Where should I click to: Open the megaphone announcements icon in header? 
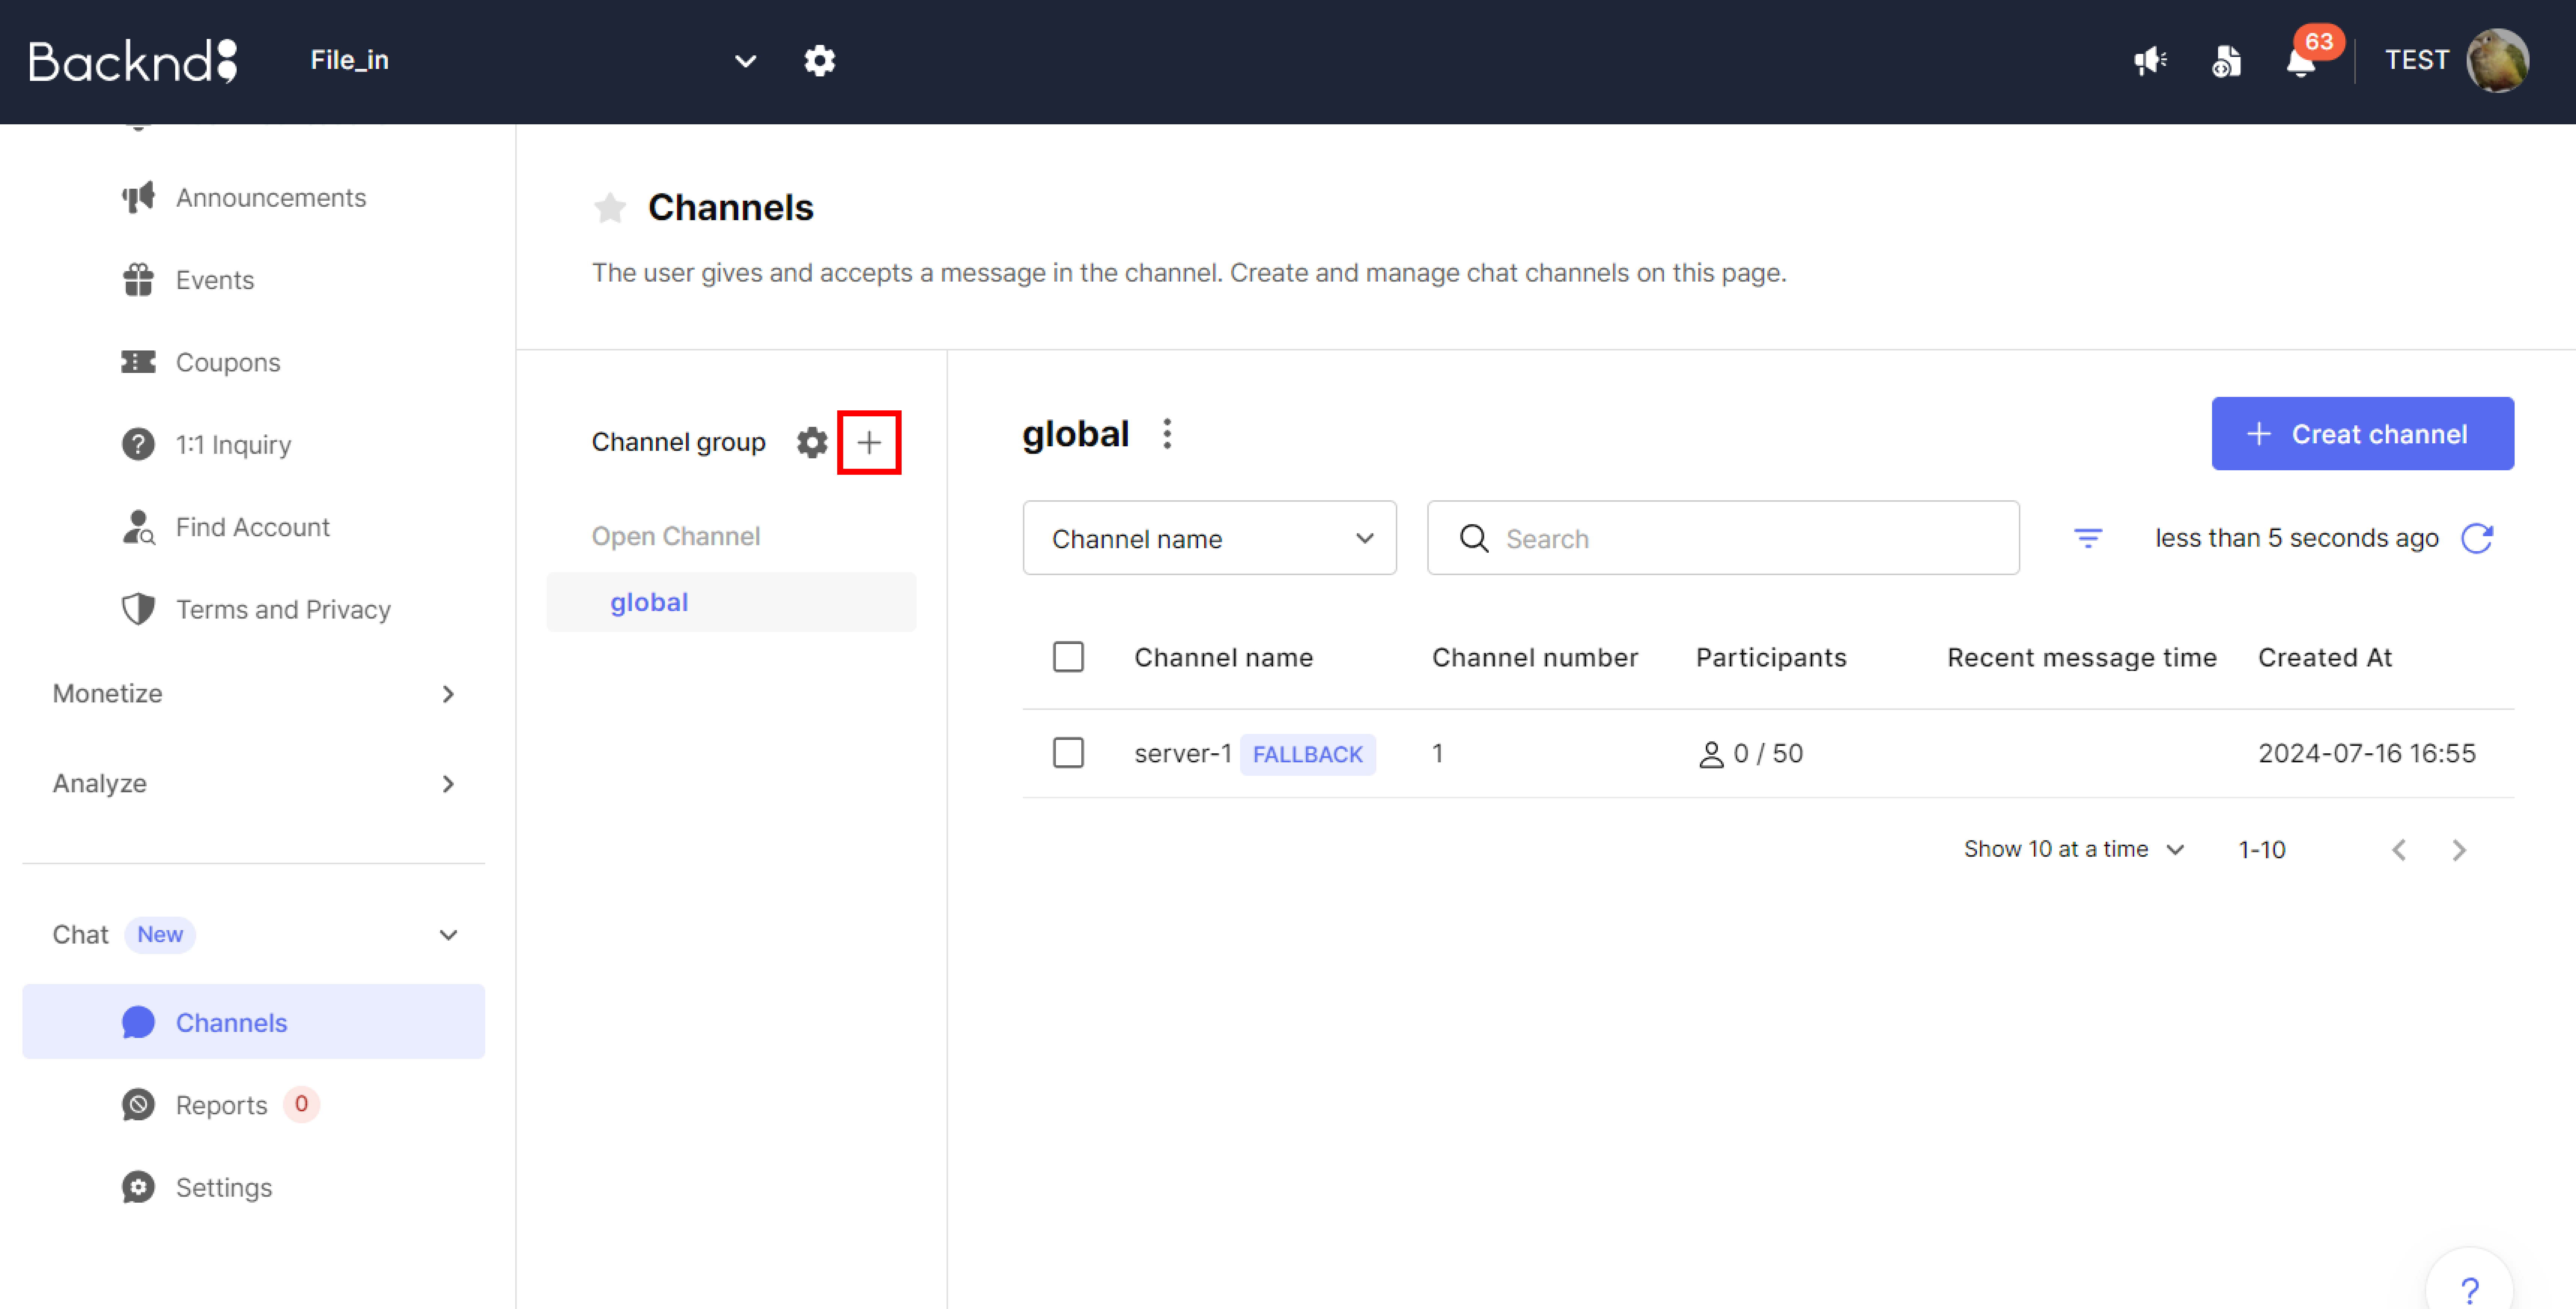pos(2150,61)
